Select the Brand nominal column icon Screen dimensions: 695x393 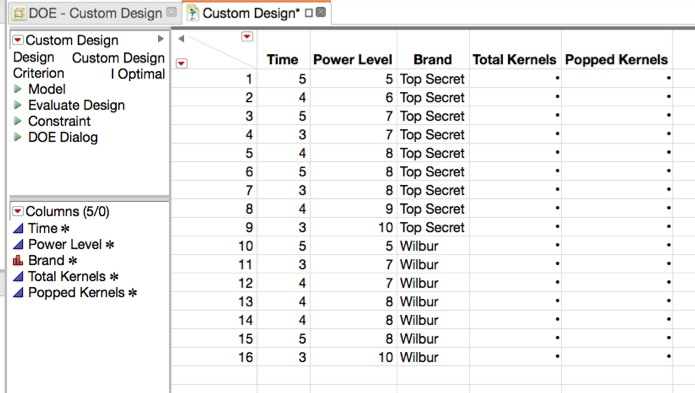tap(18, 261)
